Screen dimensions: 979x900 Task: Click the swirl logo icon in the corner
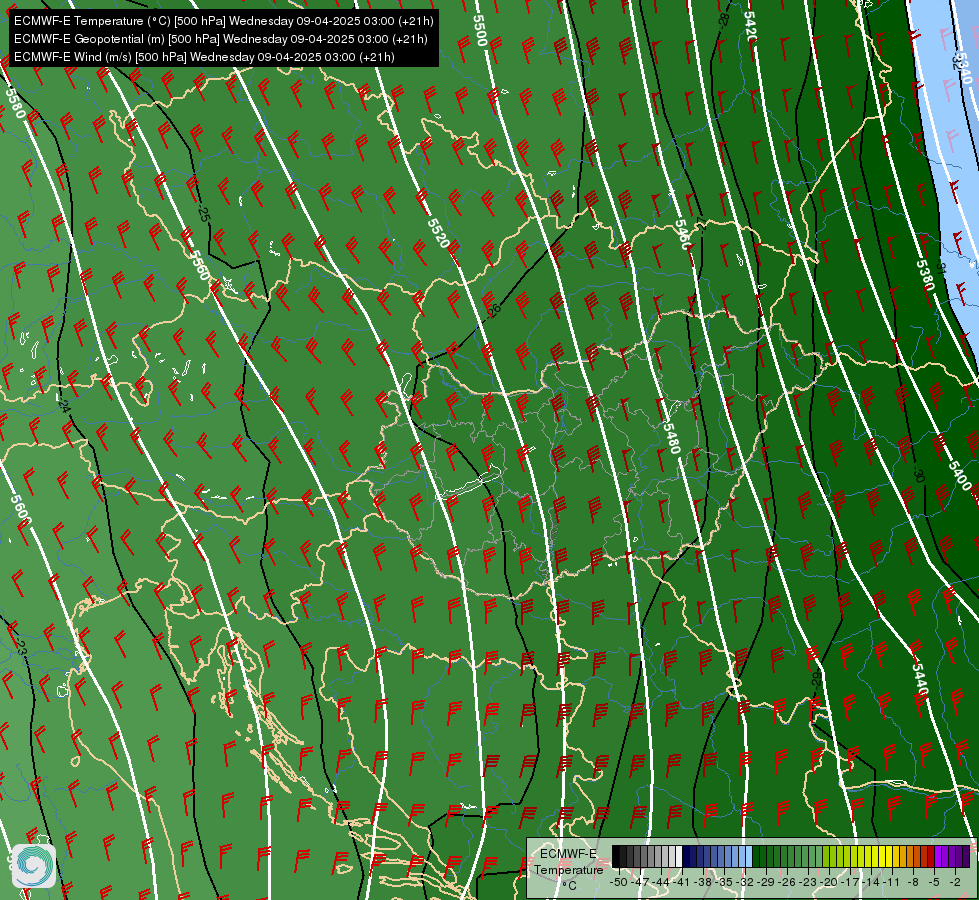34,866
